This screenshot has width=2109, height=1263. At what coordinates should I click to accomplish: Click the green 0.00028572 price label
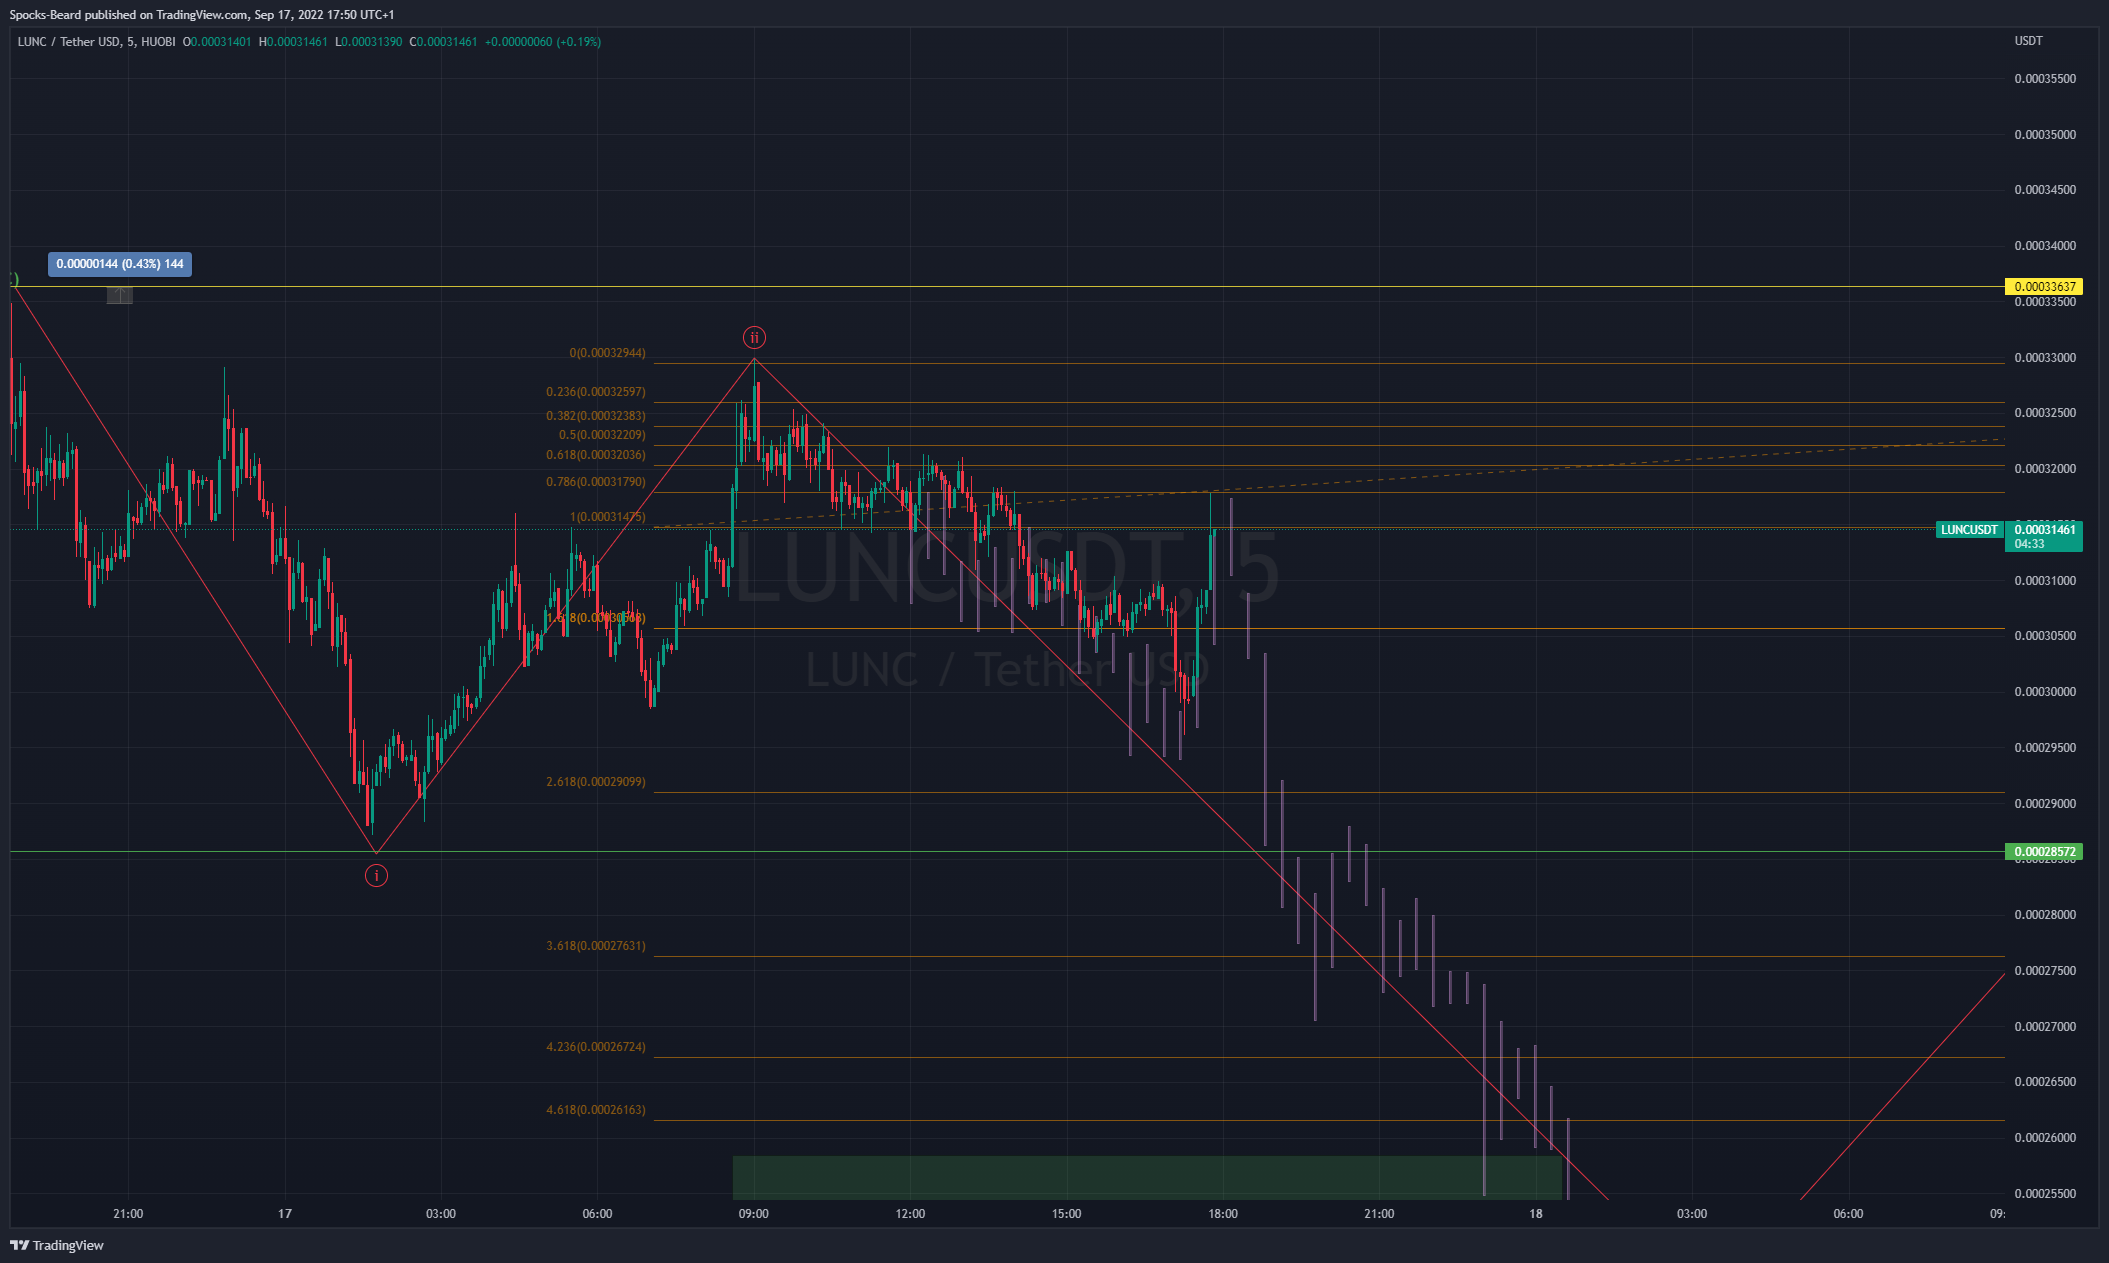[x=2044, y=852]
